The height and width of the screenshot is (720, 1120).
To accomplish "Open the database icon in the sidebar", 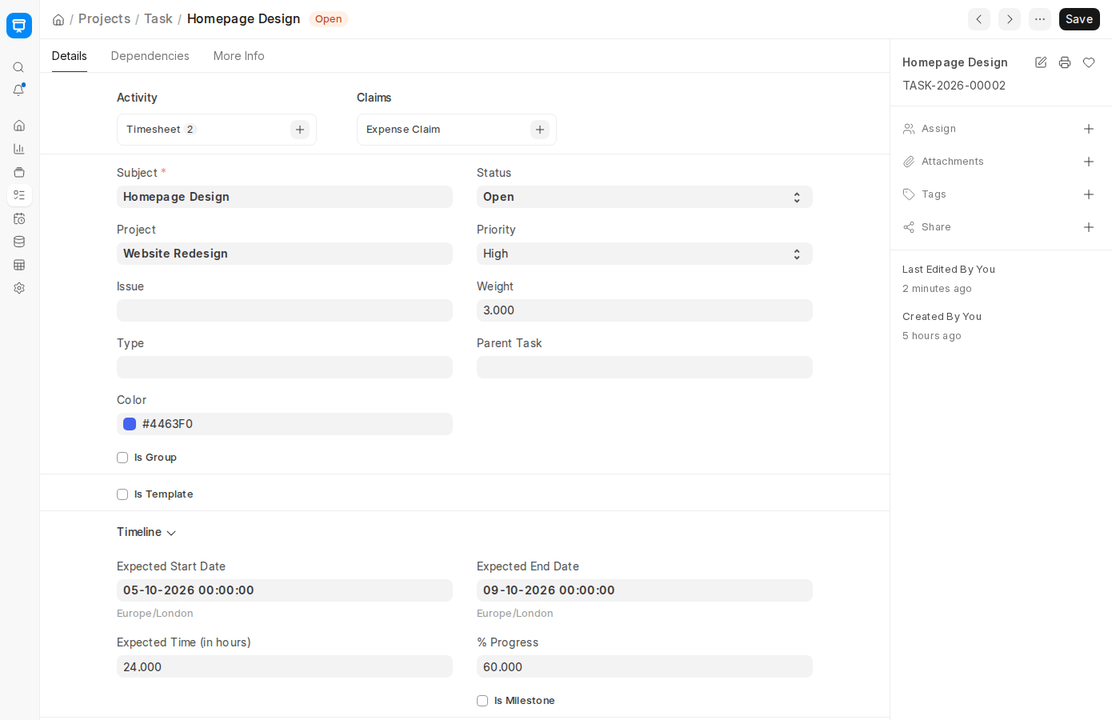I will 19,241.
